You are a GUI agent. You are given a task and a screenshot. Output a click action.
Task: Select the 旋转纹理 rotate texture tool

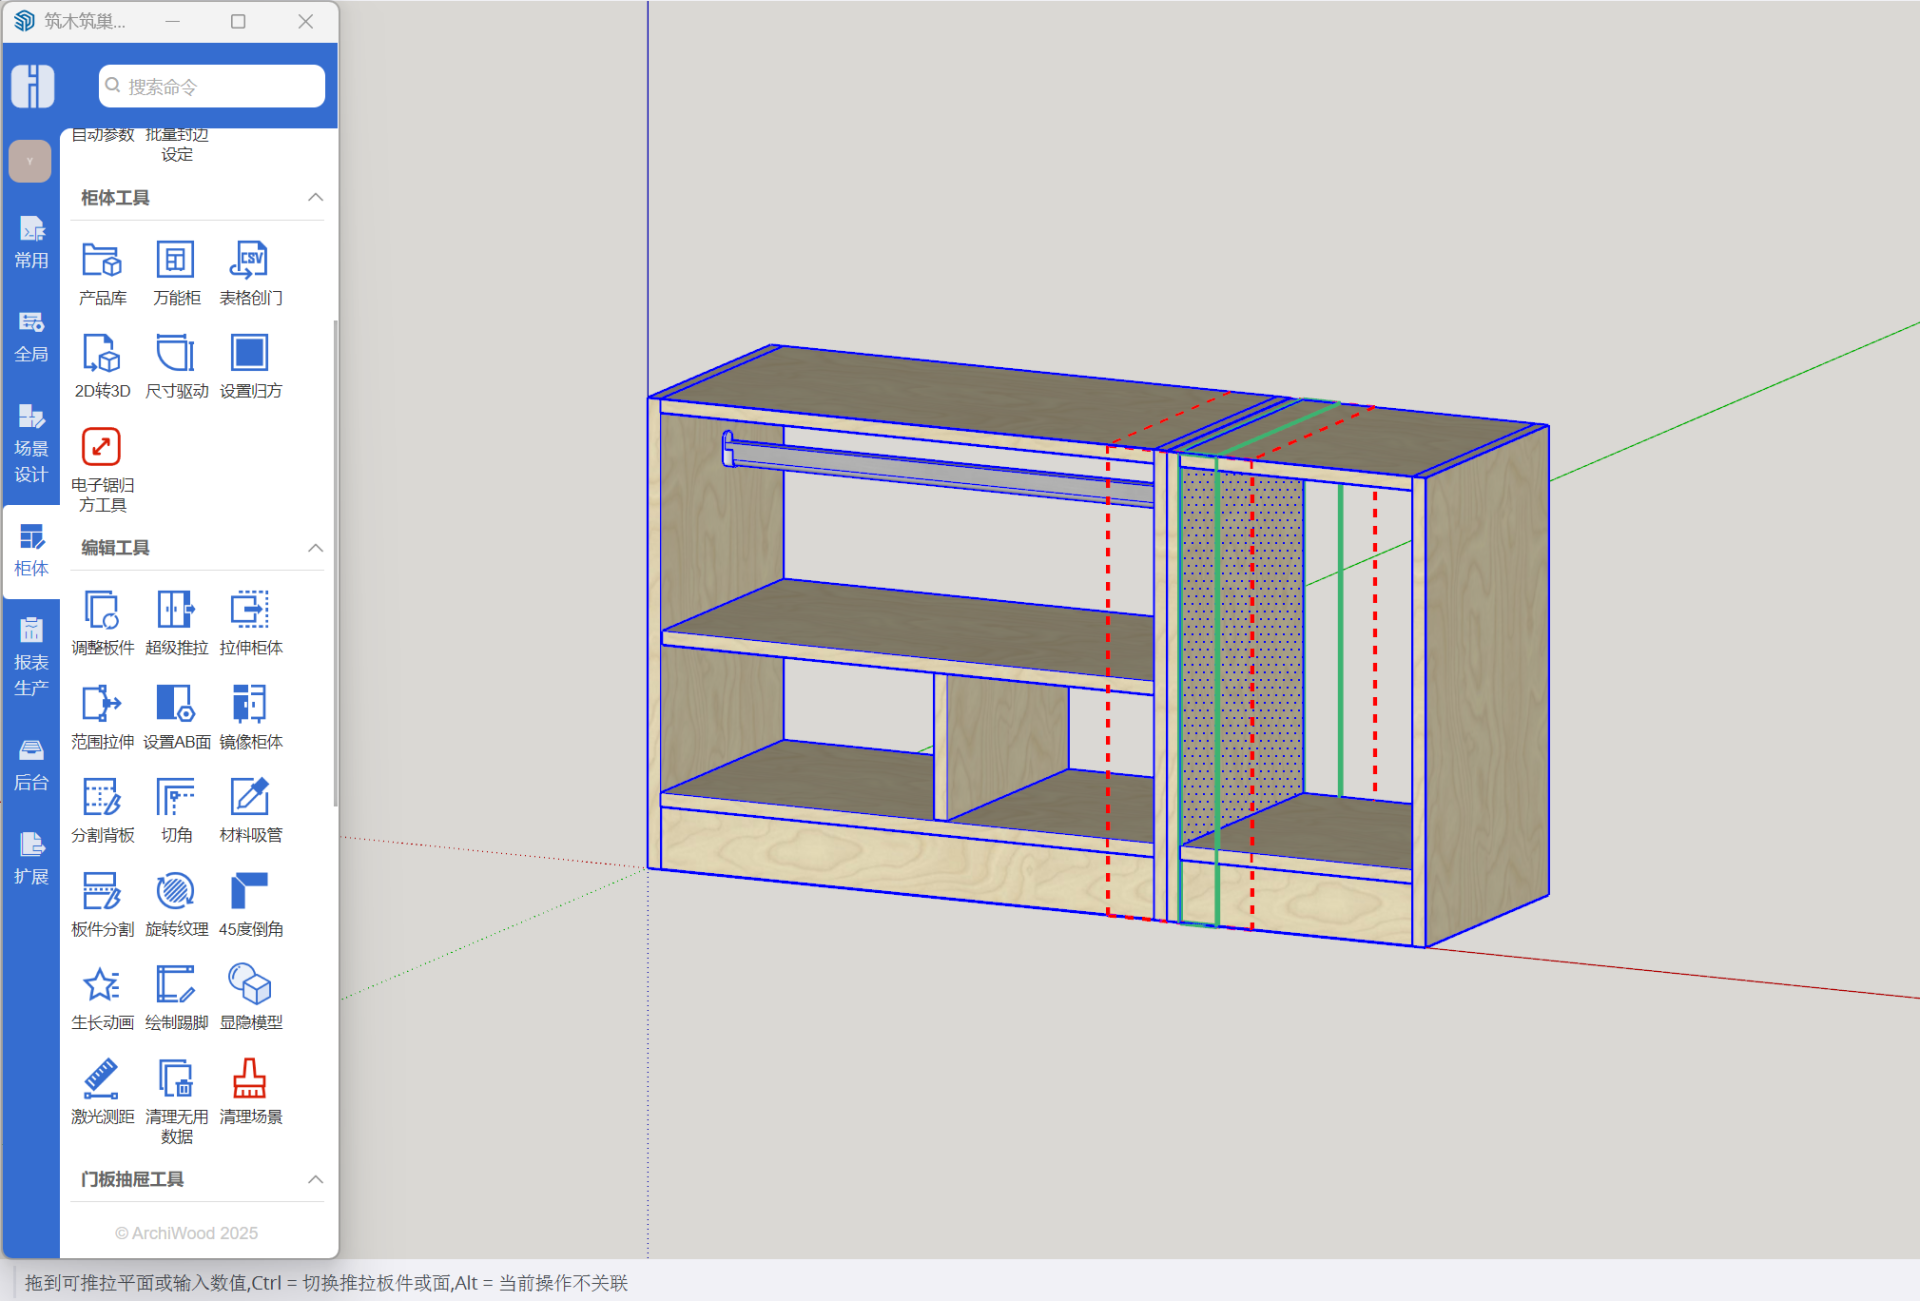tap(176, 892)
